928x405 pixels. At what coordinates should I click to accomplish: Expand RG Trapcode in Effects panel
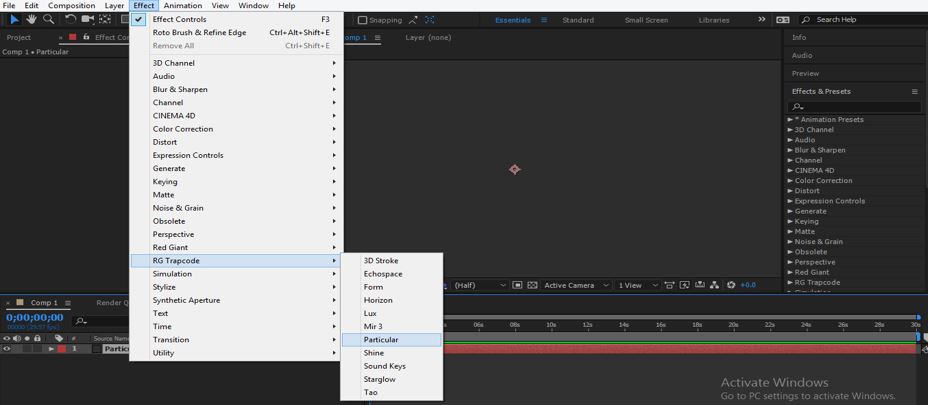coord(790,282)
